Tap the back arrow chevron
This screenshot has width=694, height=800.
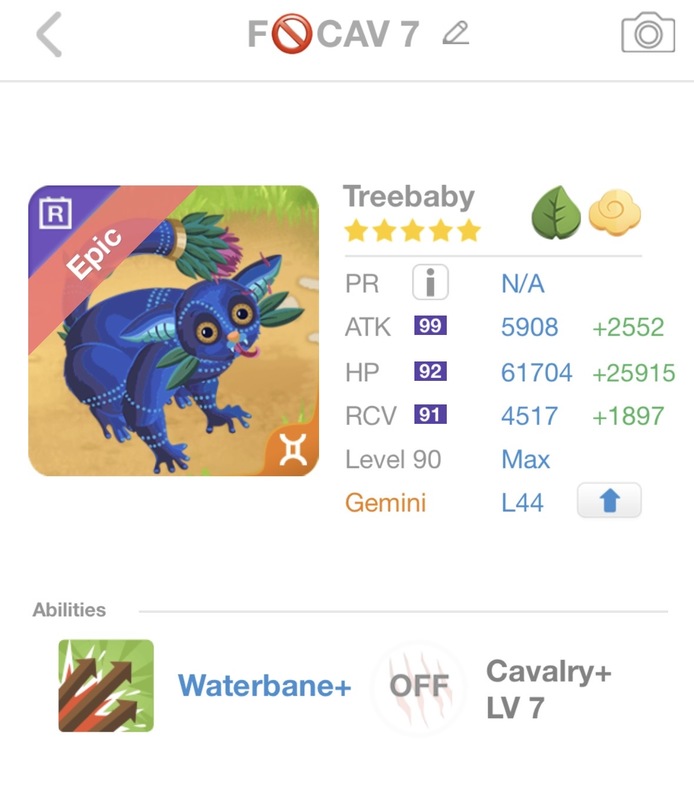[49, 36]
